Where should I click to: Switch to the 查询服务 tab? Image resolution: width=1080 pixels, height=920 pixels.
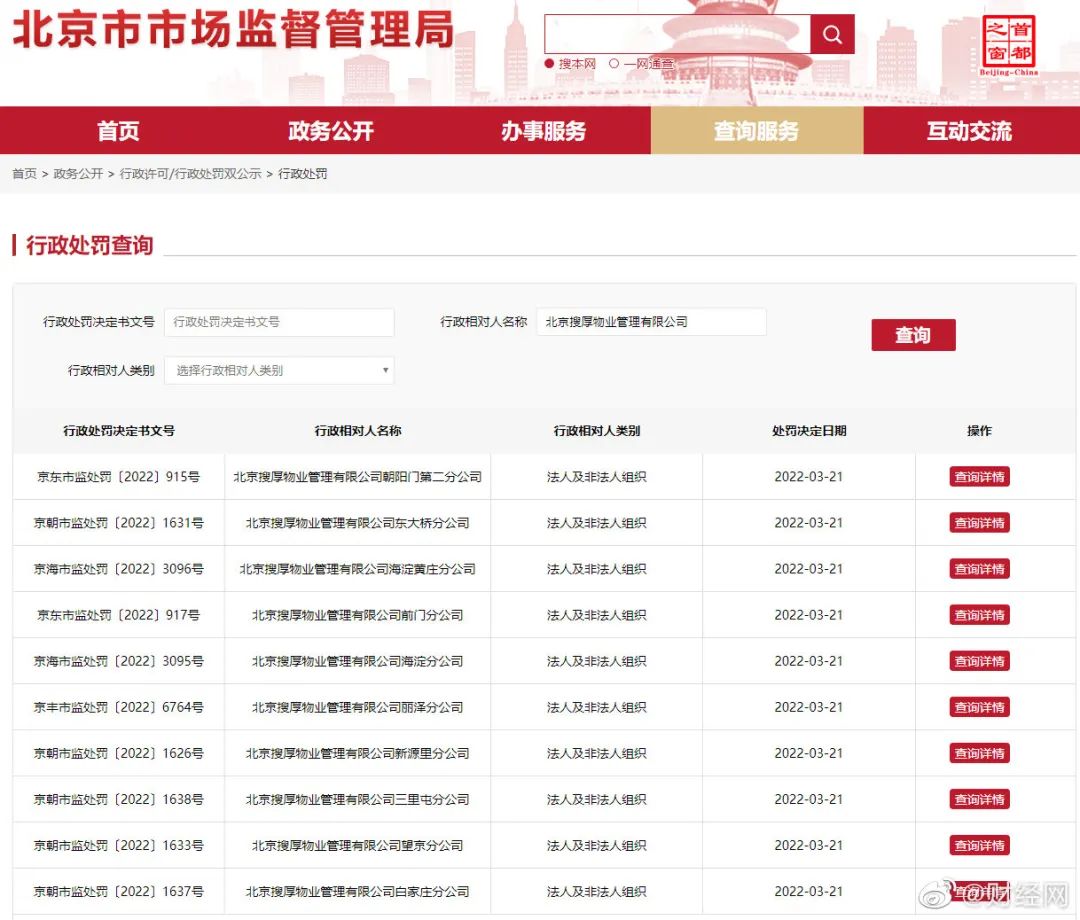coord(756,129)
